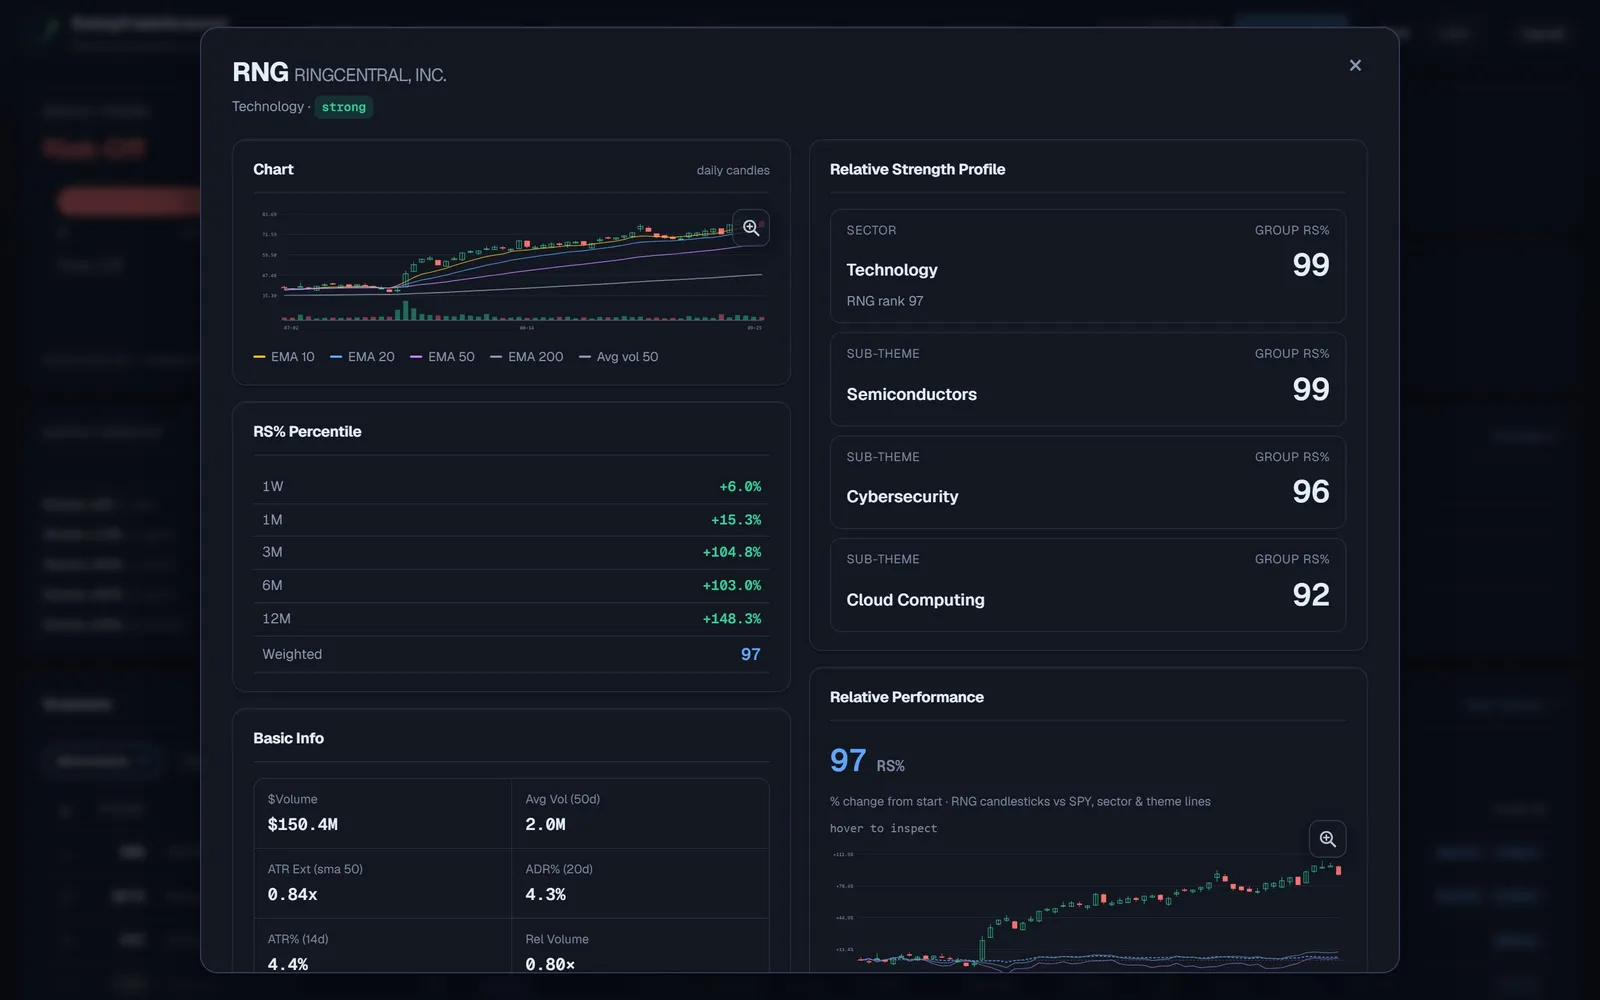Zoom into the Relative Performance chart
This screenshot has width=1600, height=1000.
[x=1327, y=839]
